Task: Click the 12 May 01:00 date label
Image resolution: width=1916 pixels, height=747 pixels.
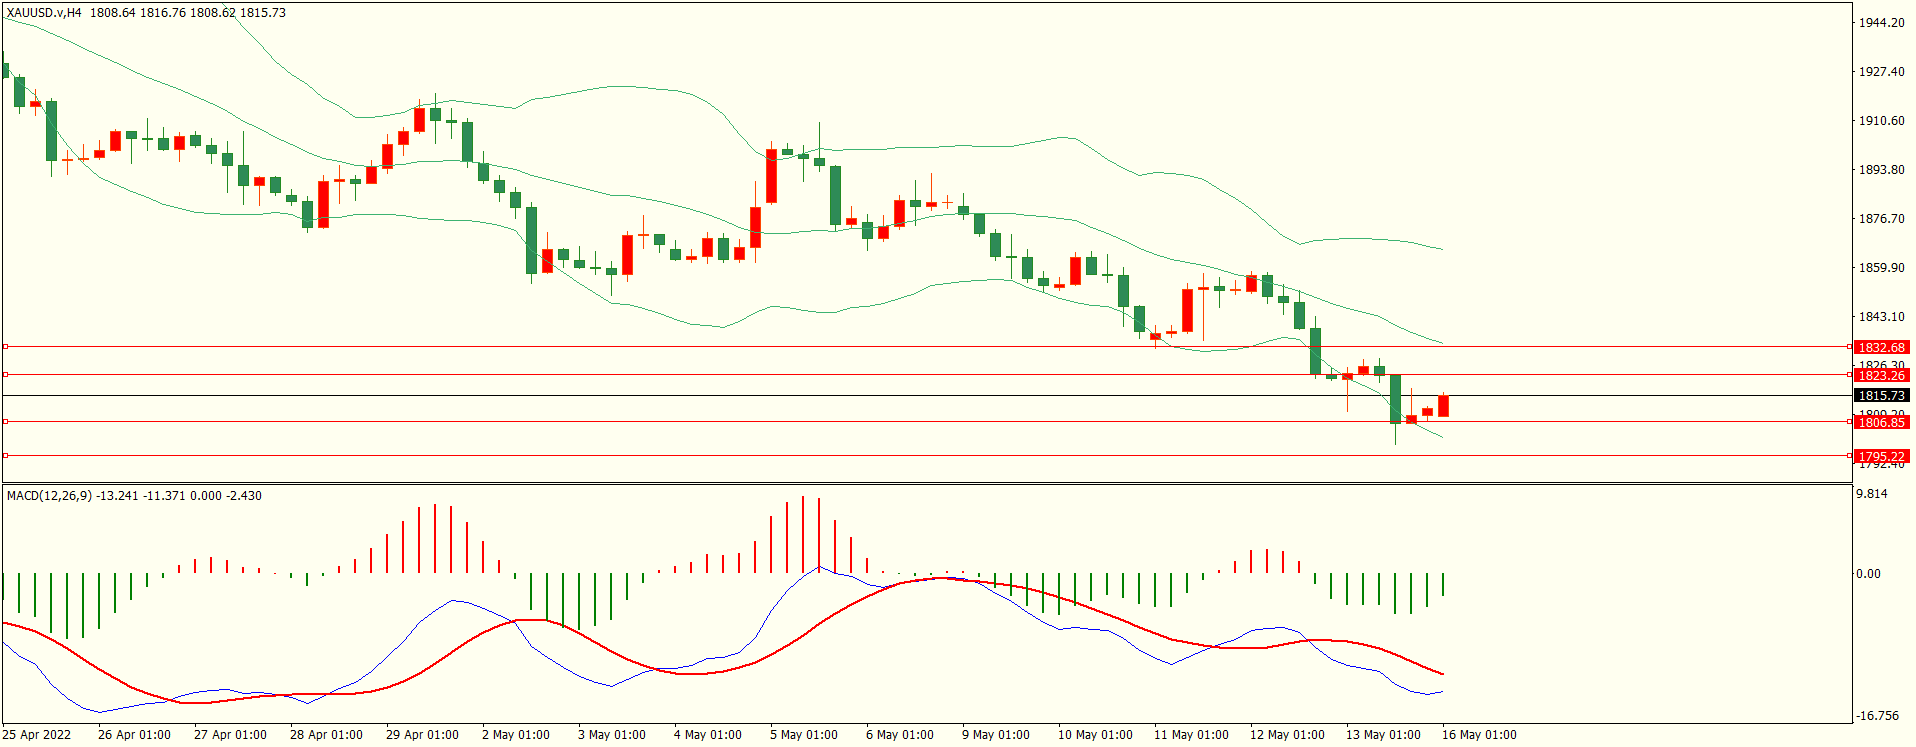Action: click(x=1287, y=735)
